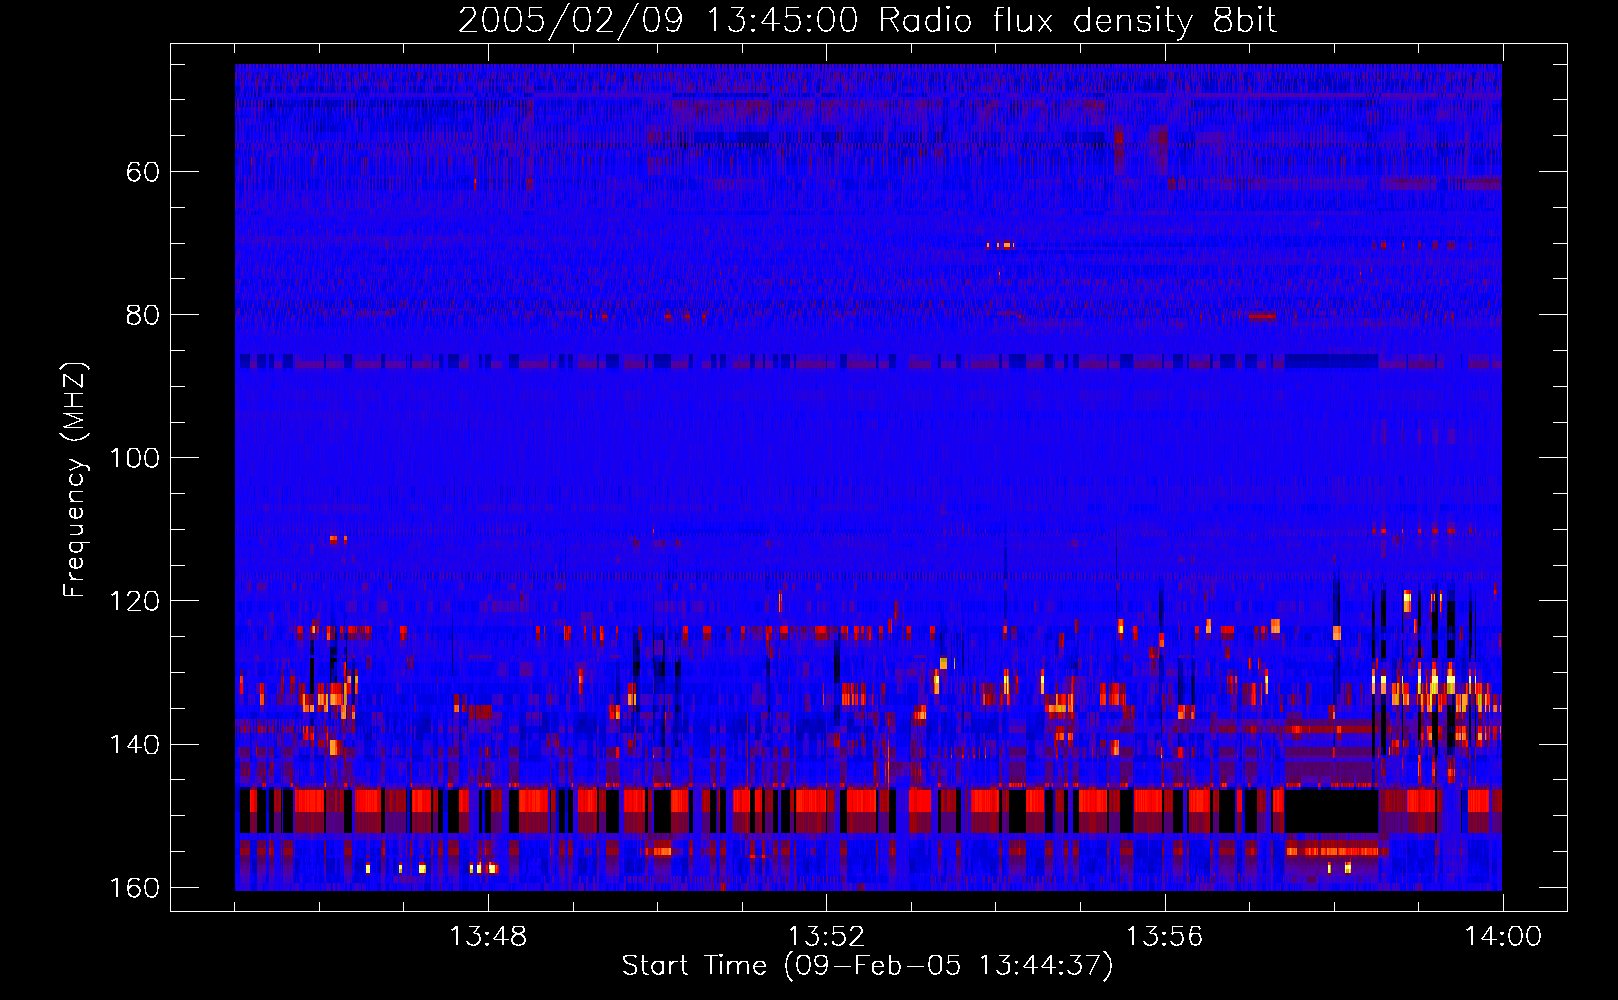Screen dimensions: 1618x1000
Task: Click the 160 frequency tick label
Action: click(x=134, y=888)
